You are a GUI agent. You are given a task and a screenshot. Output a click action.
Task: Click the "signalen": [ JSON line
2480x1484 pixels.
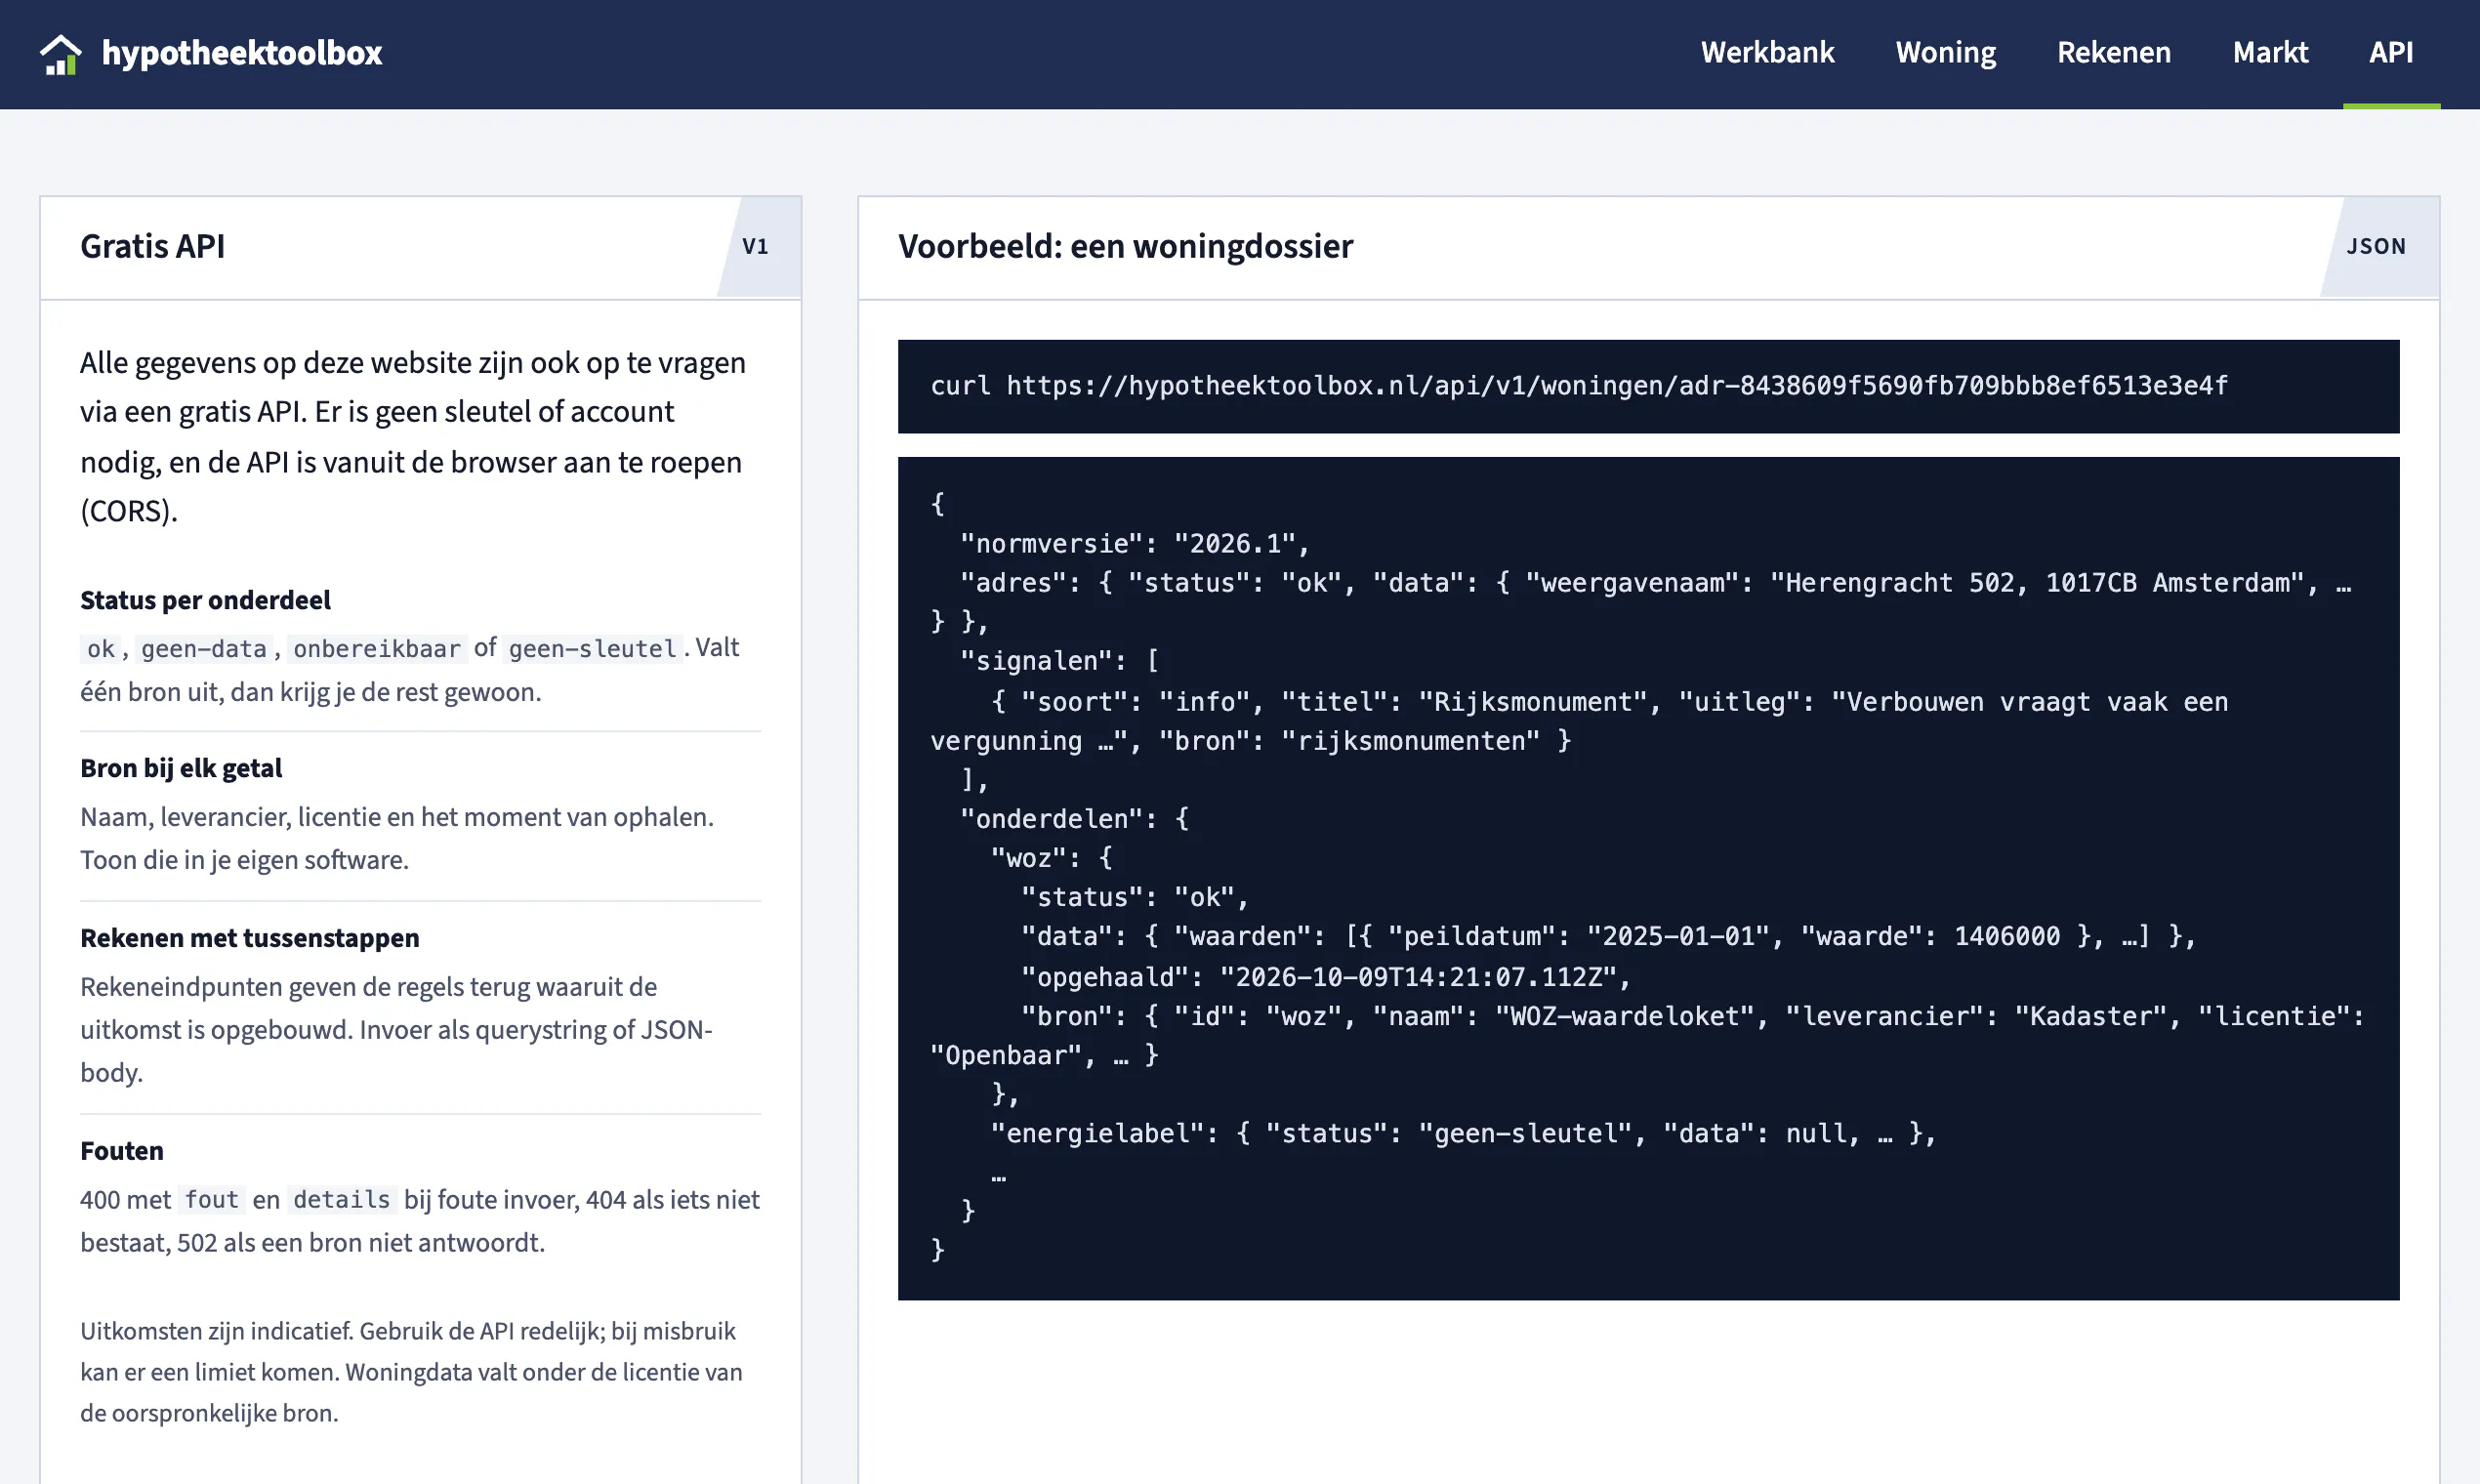coord(1059,661)
